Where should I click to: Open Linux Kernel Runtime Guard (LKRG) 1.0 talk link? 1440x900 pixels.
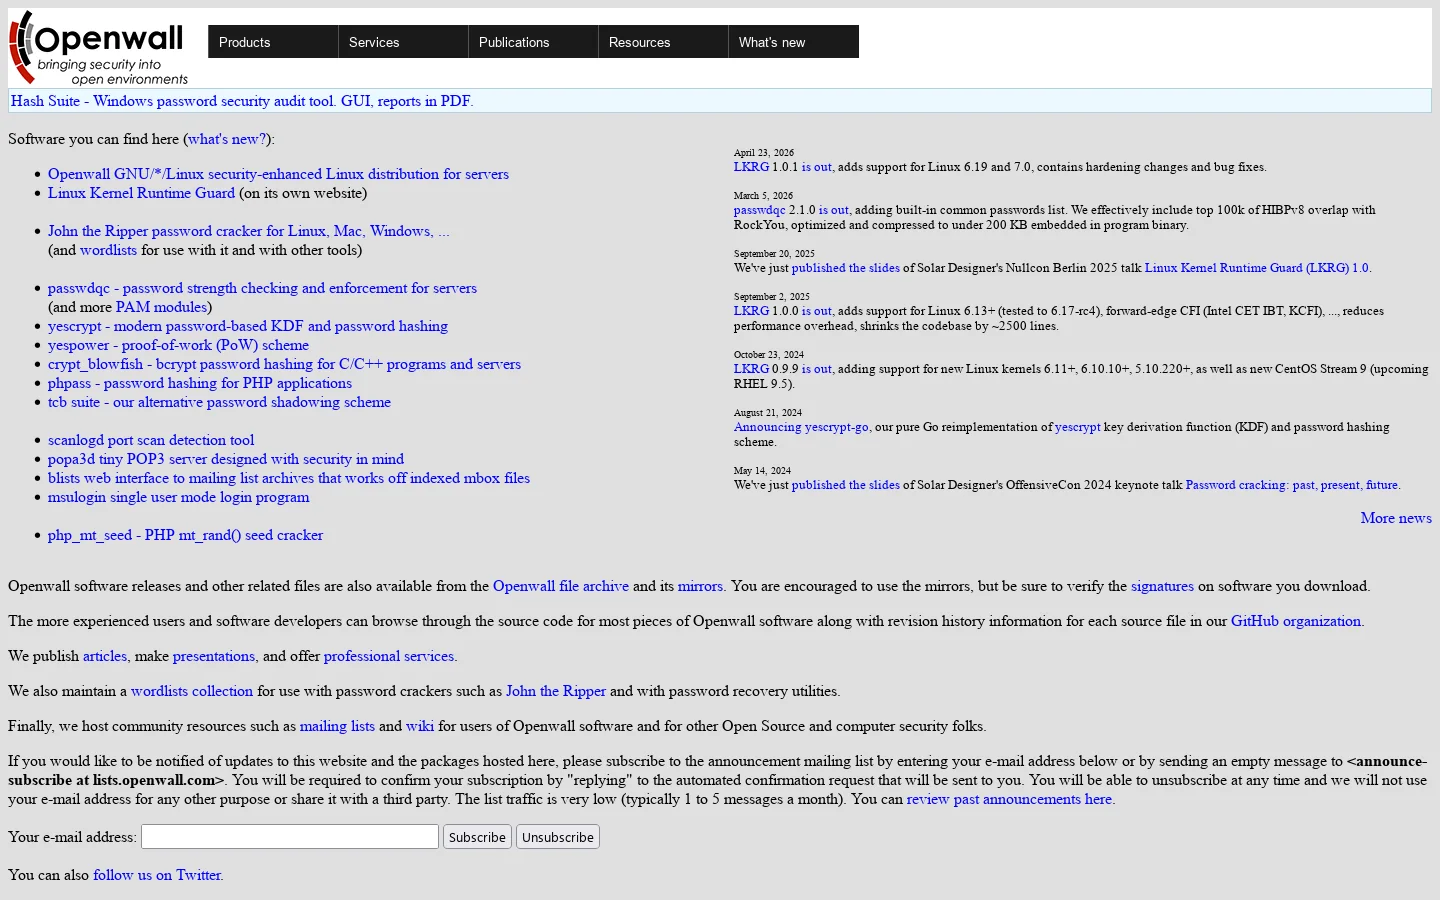pyautogui.click(x=1256, y=268)
